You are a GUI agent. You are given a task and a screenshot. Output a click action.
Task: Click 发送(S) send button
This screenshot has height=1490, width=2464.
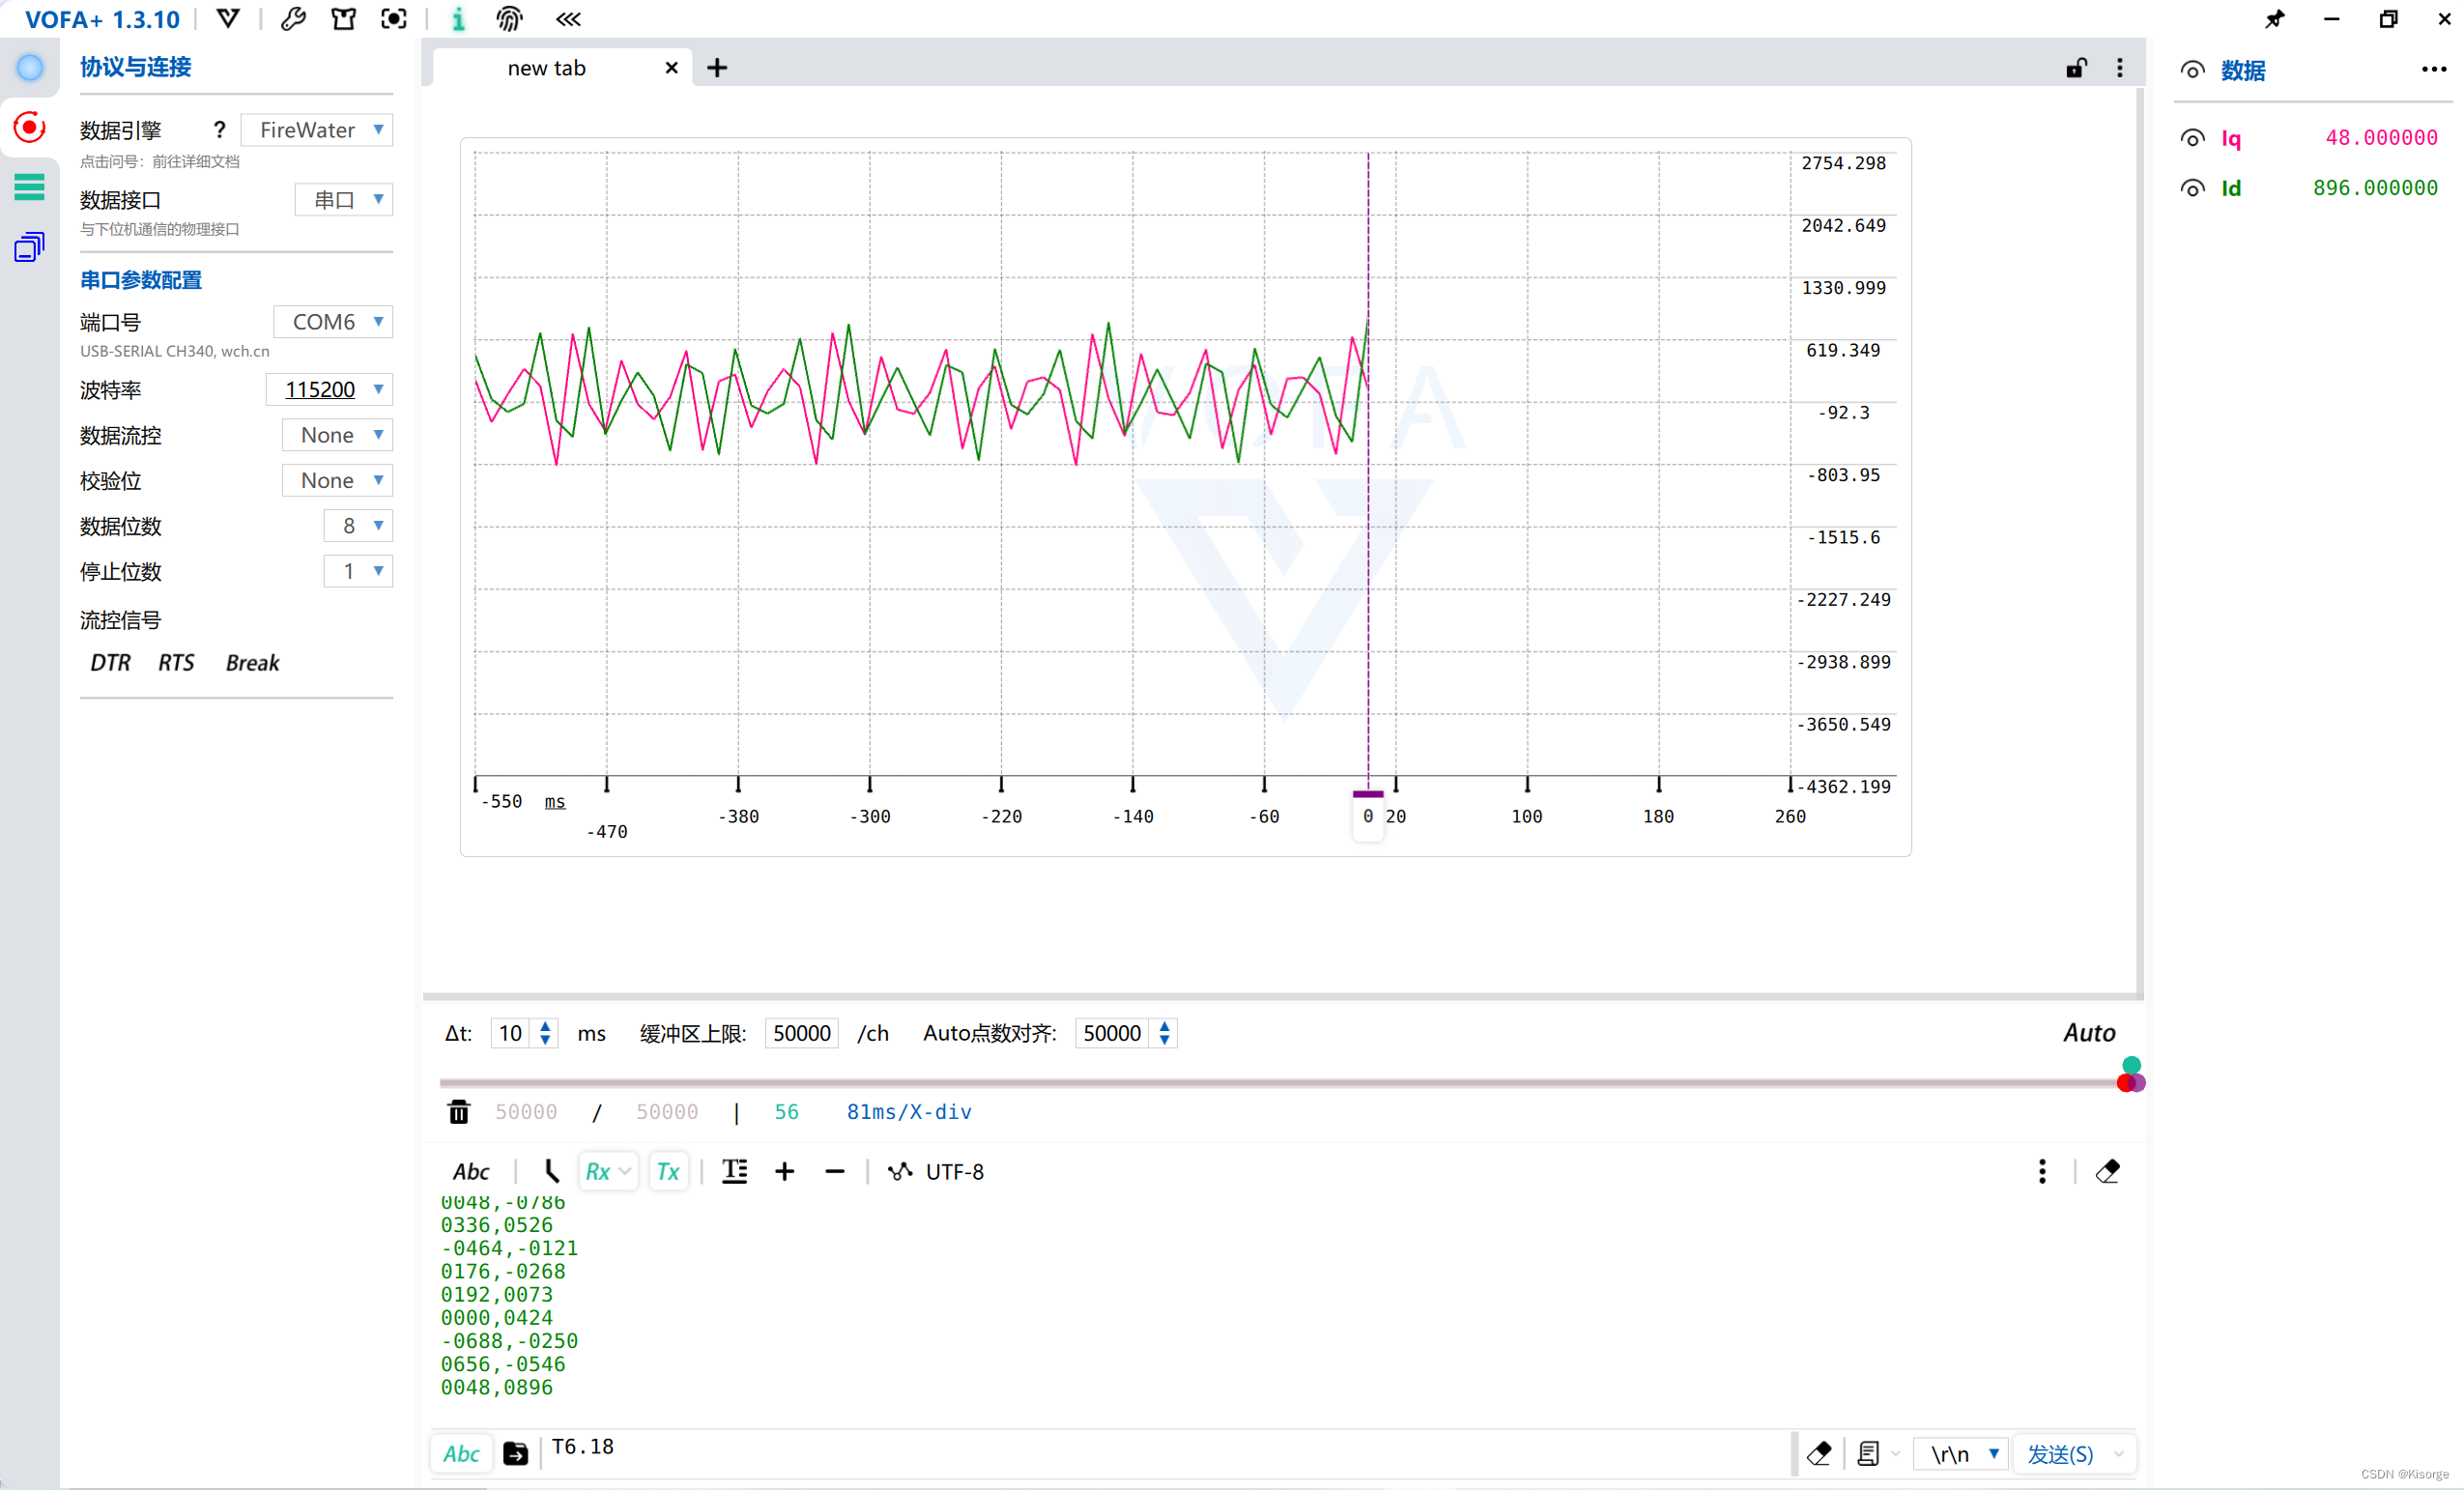2063,1451
